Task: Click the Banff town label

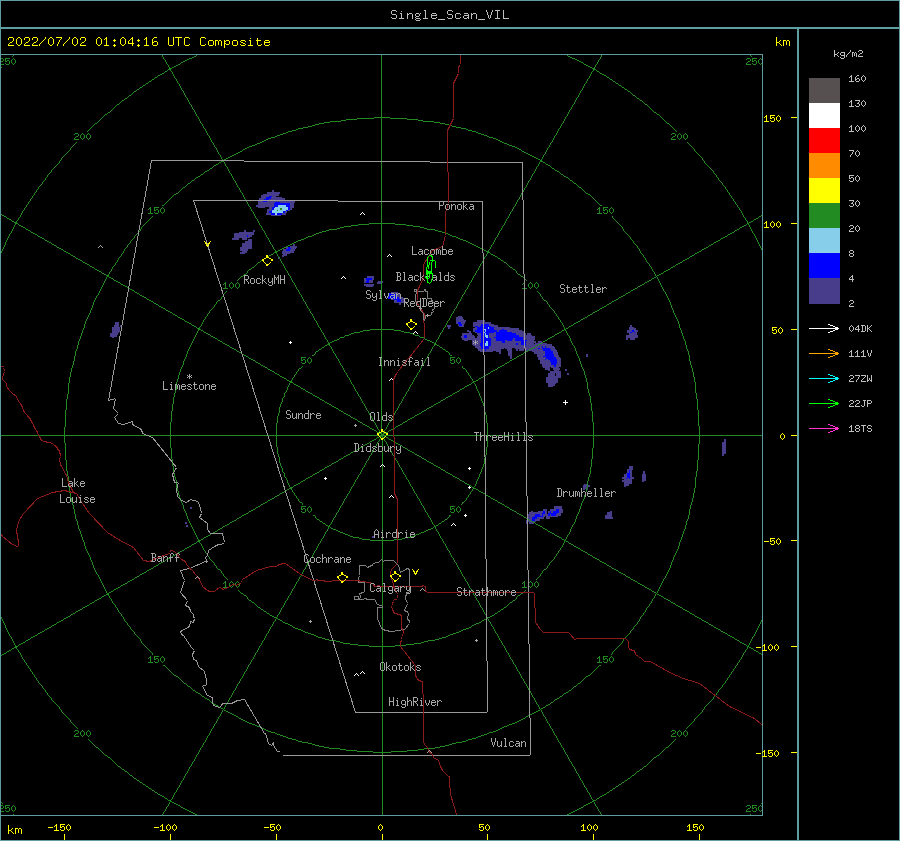Action: [165, 558]
